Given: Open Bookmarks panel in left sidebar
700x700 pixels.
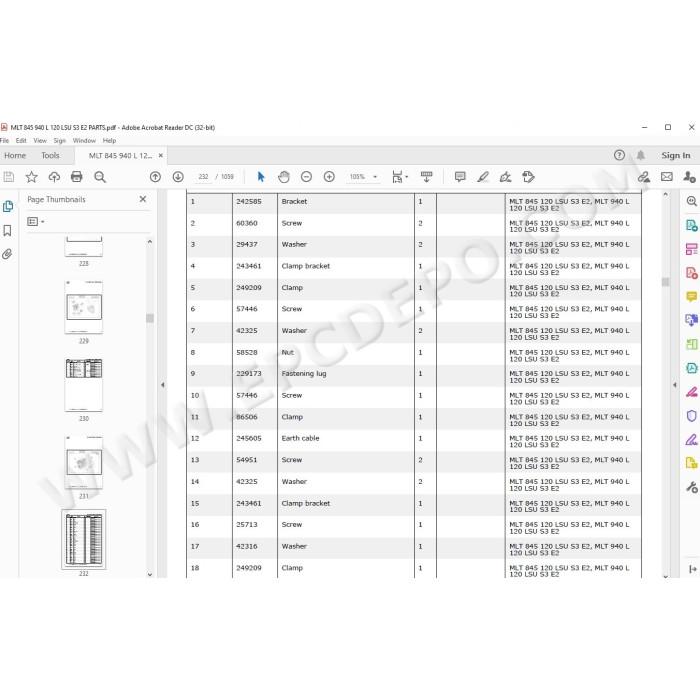Looking at the screenshot, I should pos(8,230).
